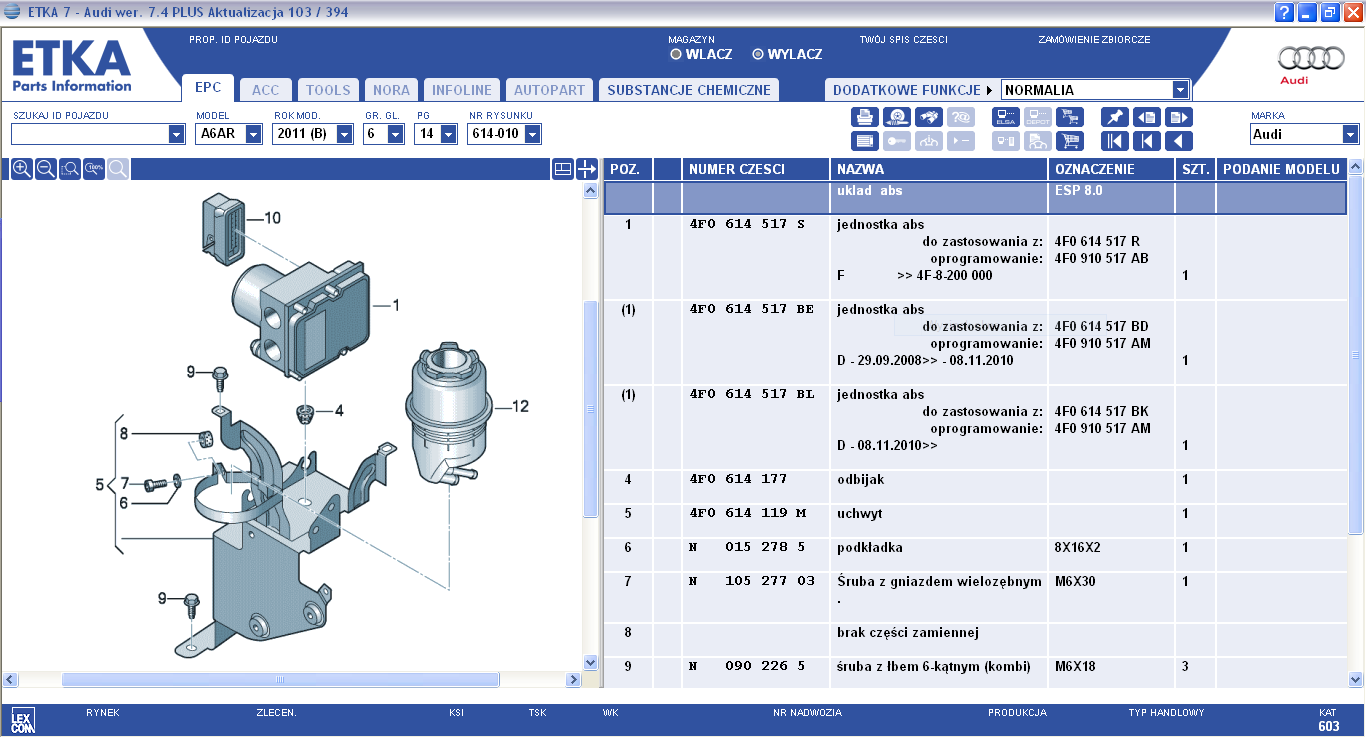
Task: Open the ELSA link icon
Action: pos(1006,117)
